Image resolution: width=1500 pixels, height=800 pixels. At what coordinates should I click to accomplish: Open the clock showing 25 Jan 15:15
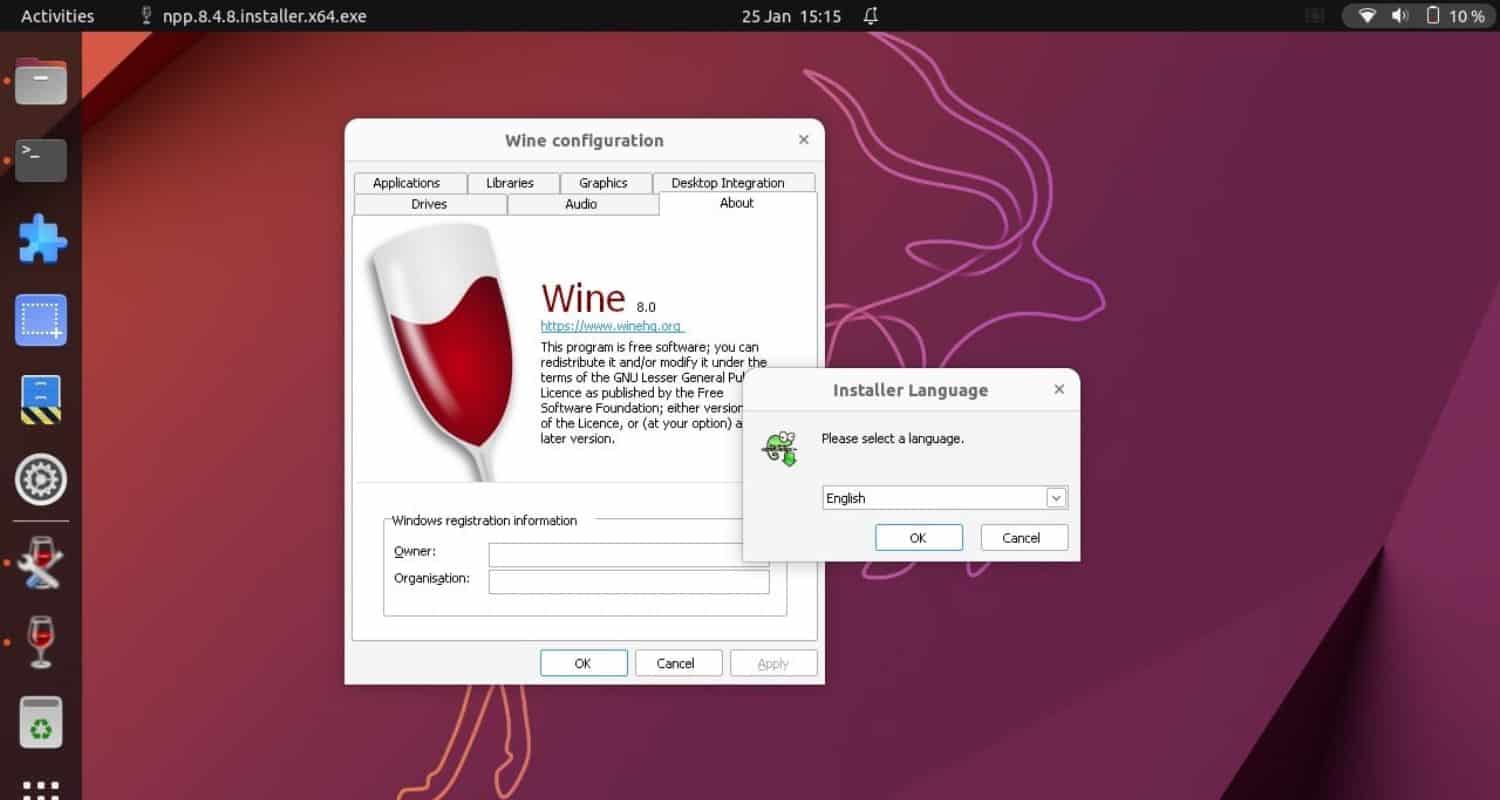click(791, 16)
